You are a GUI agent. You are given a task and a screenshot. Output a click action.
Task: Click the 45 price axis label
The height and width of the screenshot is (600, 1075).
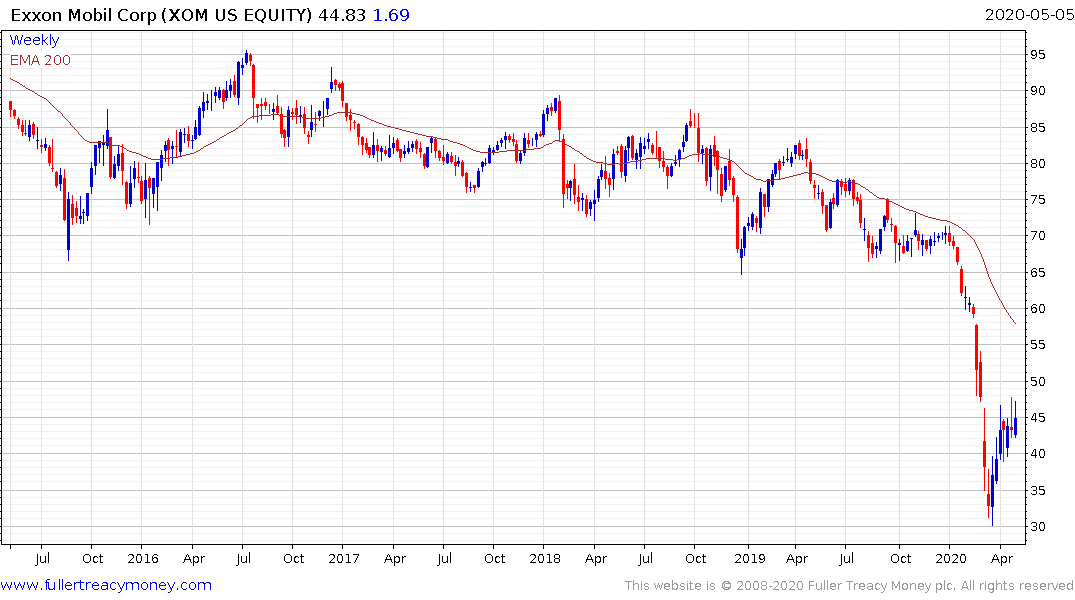(x=1037, y=418)
